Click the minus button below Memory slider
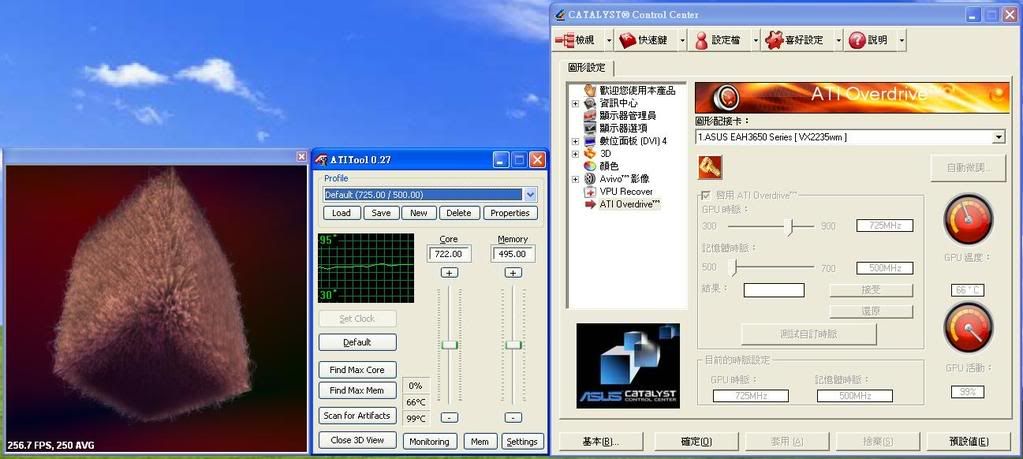1023x459 pixels. (x=513, y=417)
